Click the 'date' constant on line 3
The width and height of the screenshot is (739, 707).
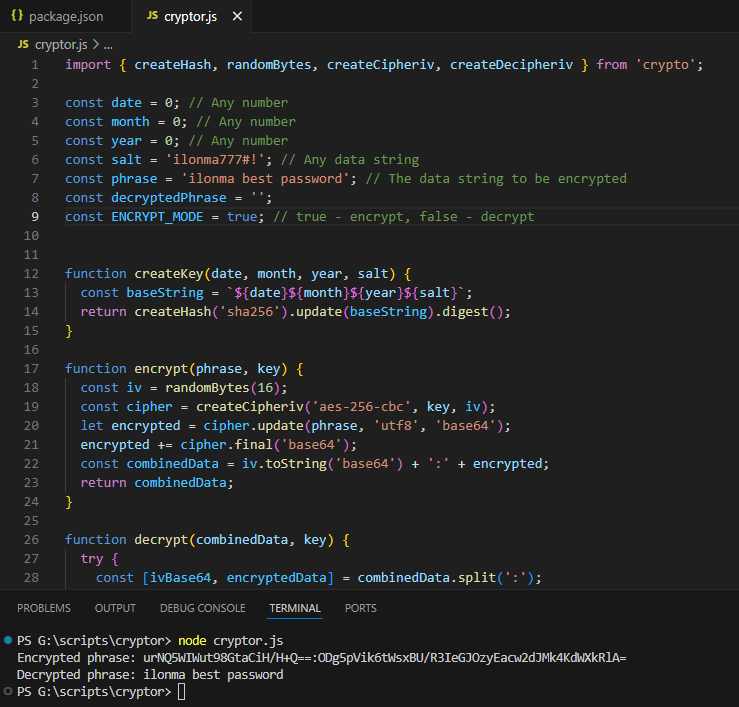(126, 103)
